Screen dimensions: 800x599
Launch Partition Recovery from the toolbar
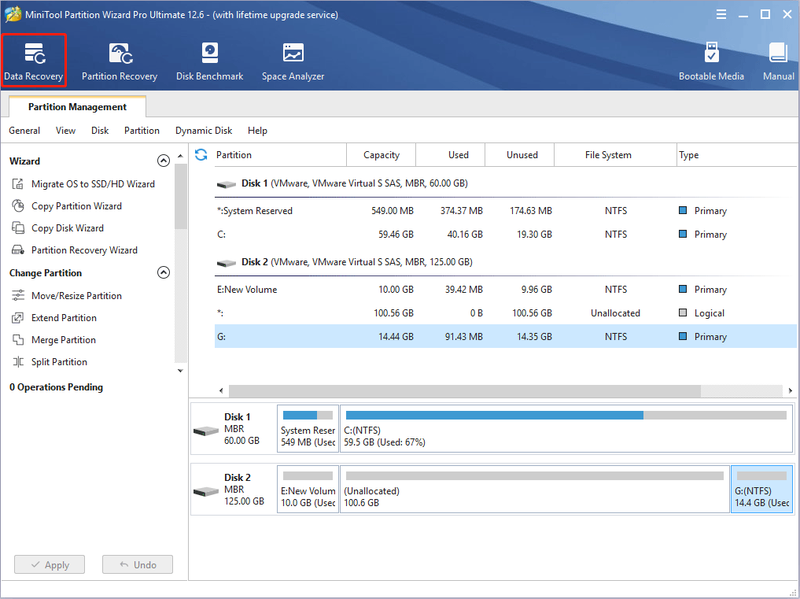pyautogui.click(x=119, y=62)
